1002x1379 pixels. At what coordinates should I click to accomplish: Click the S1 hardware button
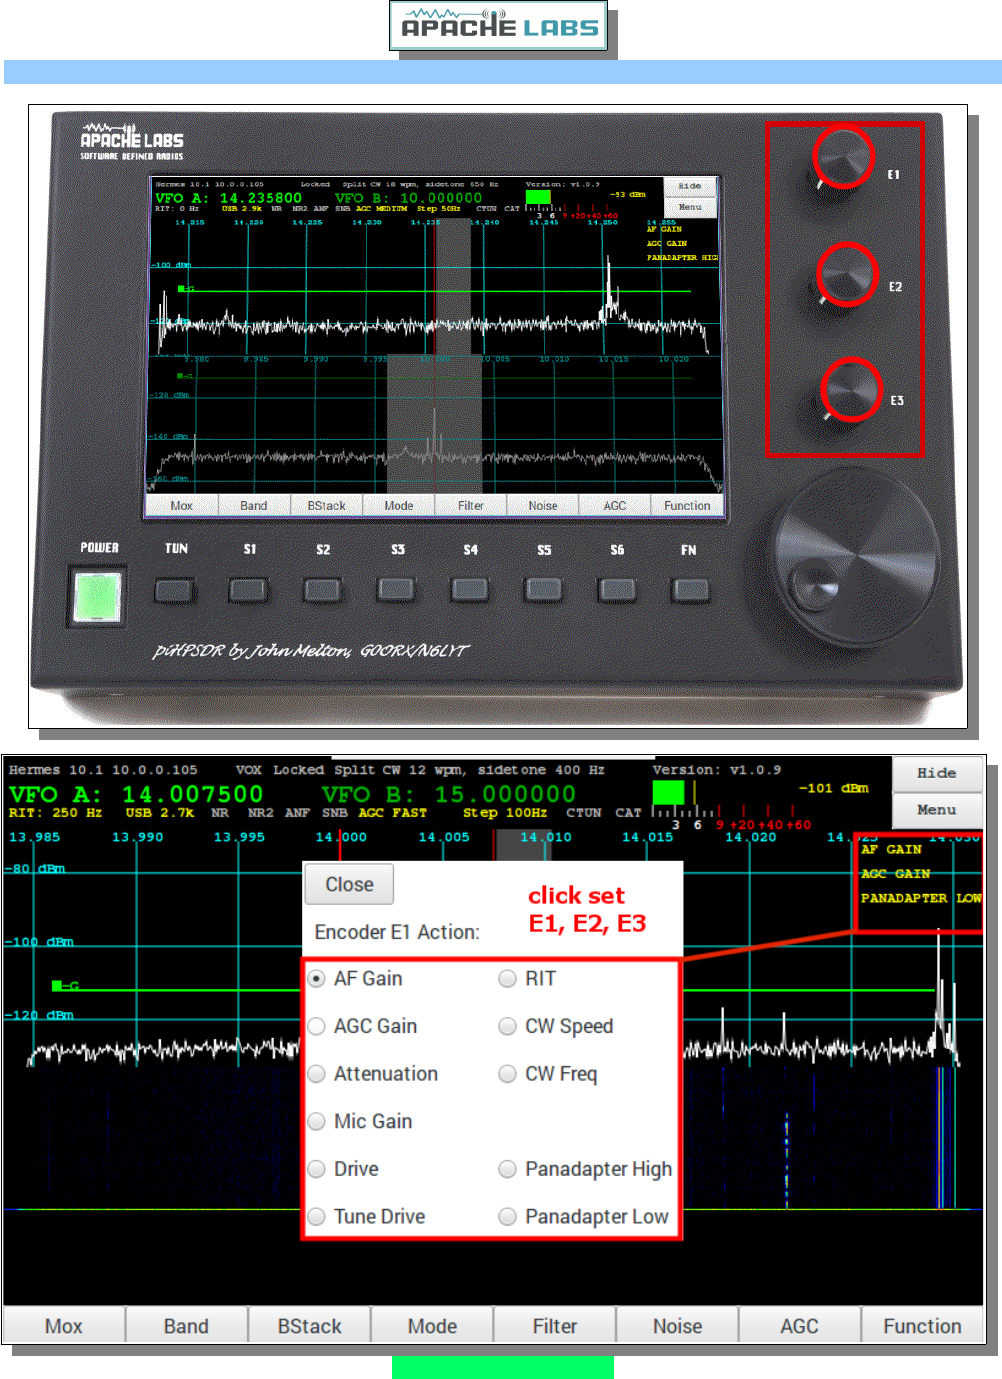point(248,590)
